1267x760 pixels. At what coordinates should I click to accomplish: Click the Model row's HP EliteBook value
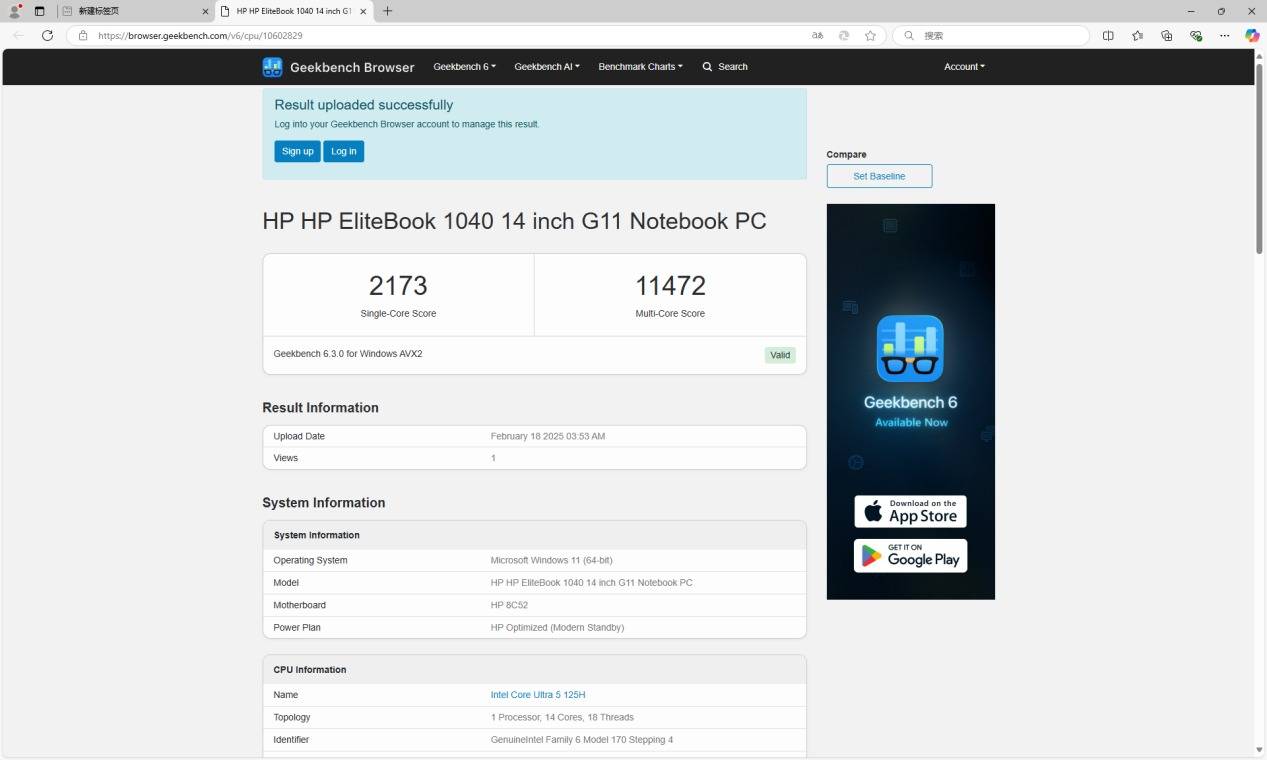[592, 583]
